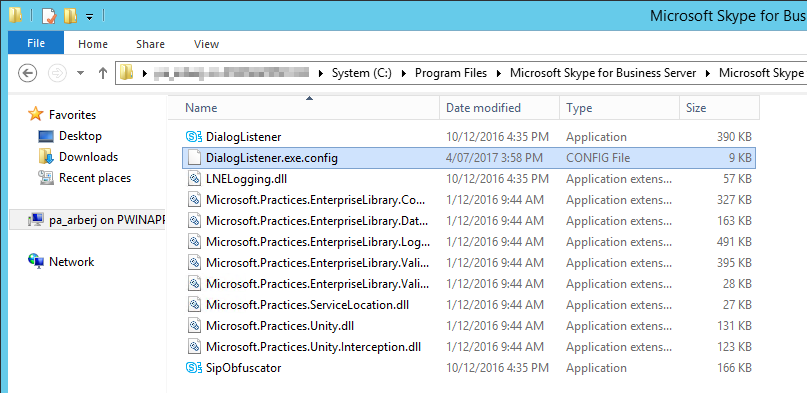The width and height of the screenshot is (807, 393).
Task: Select the SipObfuscator file name
Action: tap(243, 368)
